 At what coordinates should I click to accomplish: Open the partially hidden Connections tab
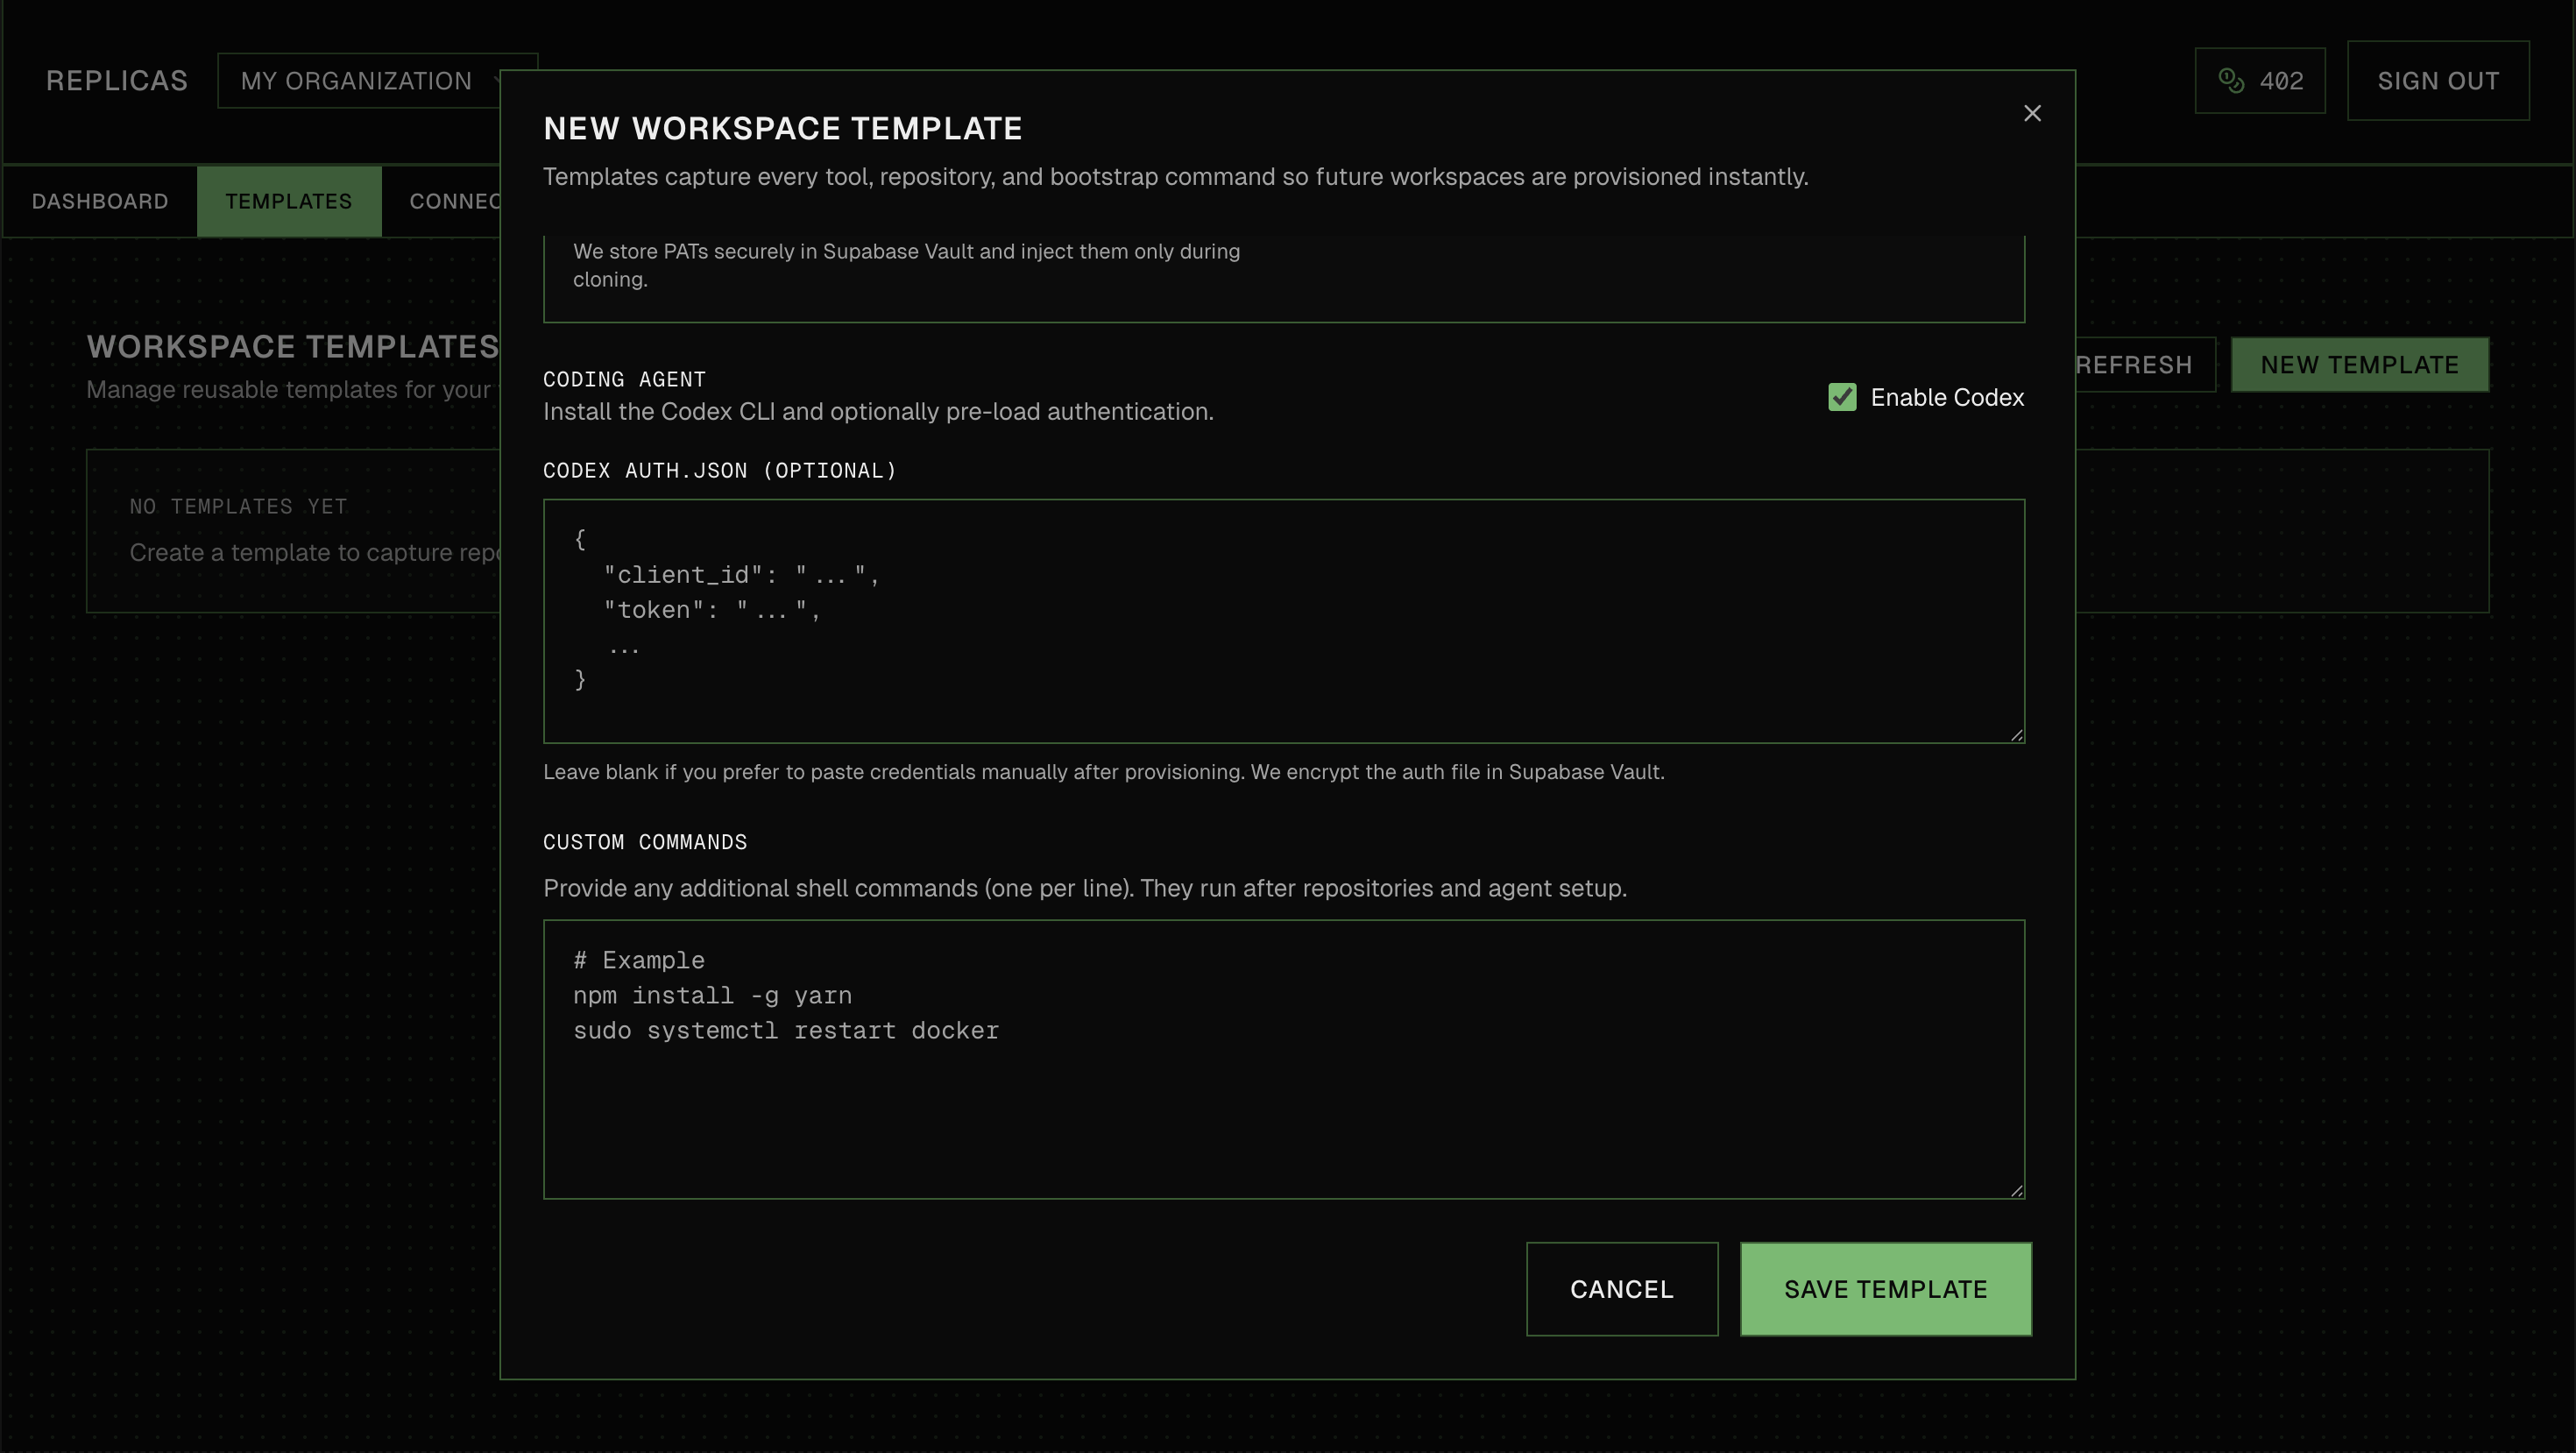[x=453, y=201]
